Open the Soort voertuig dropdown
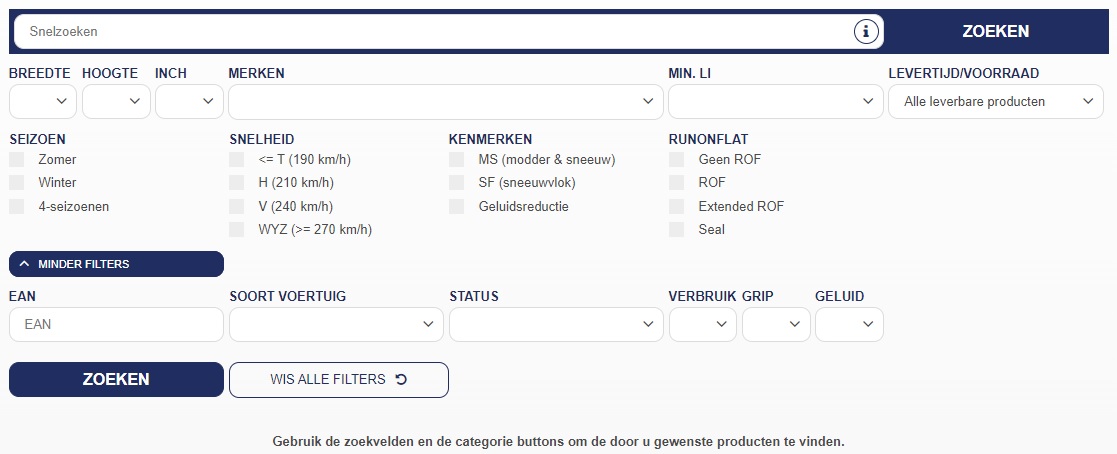The image size is (1117, 454). pos(336,324)
